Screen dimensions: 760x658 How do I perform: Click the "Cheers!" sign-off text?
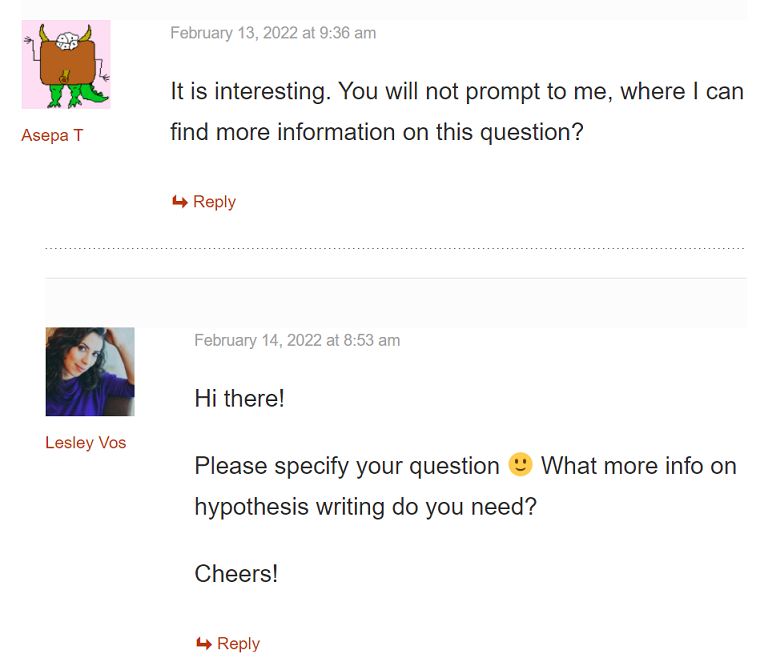(x=236, y=574)
